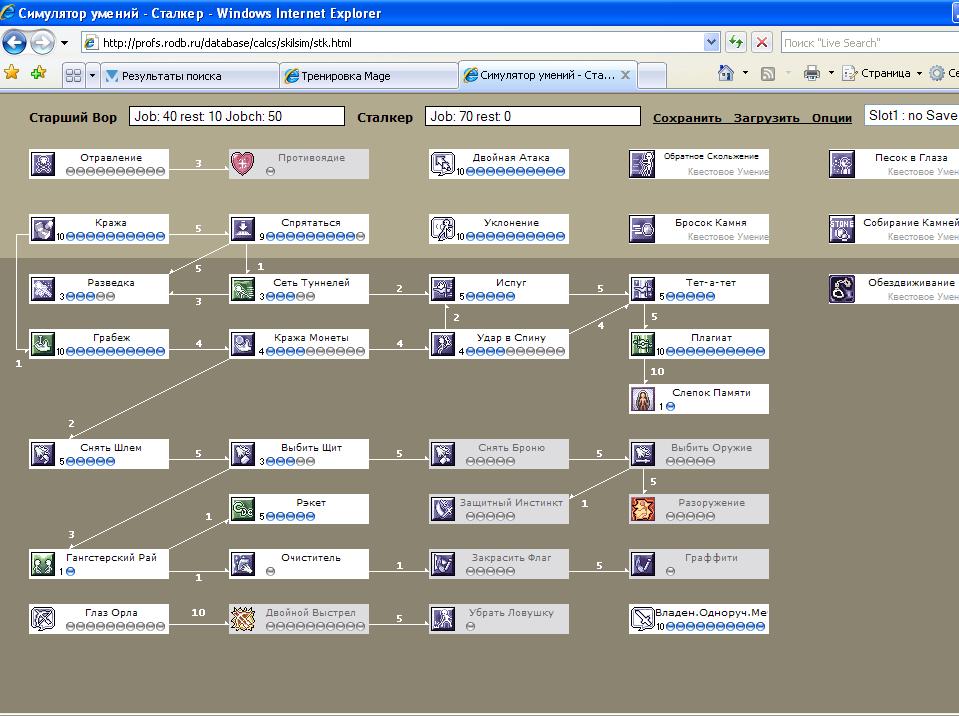The width and height of the screenshot is (959, 716).
Task: Open the Favorites star icon
Action: [x=11, y=73]
